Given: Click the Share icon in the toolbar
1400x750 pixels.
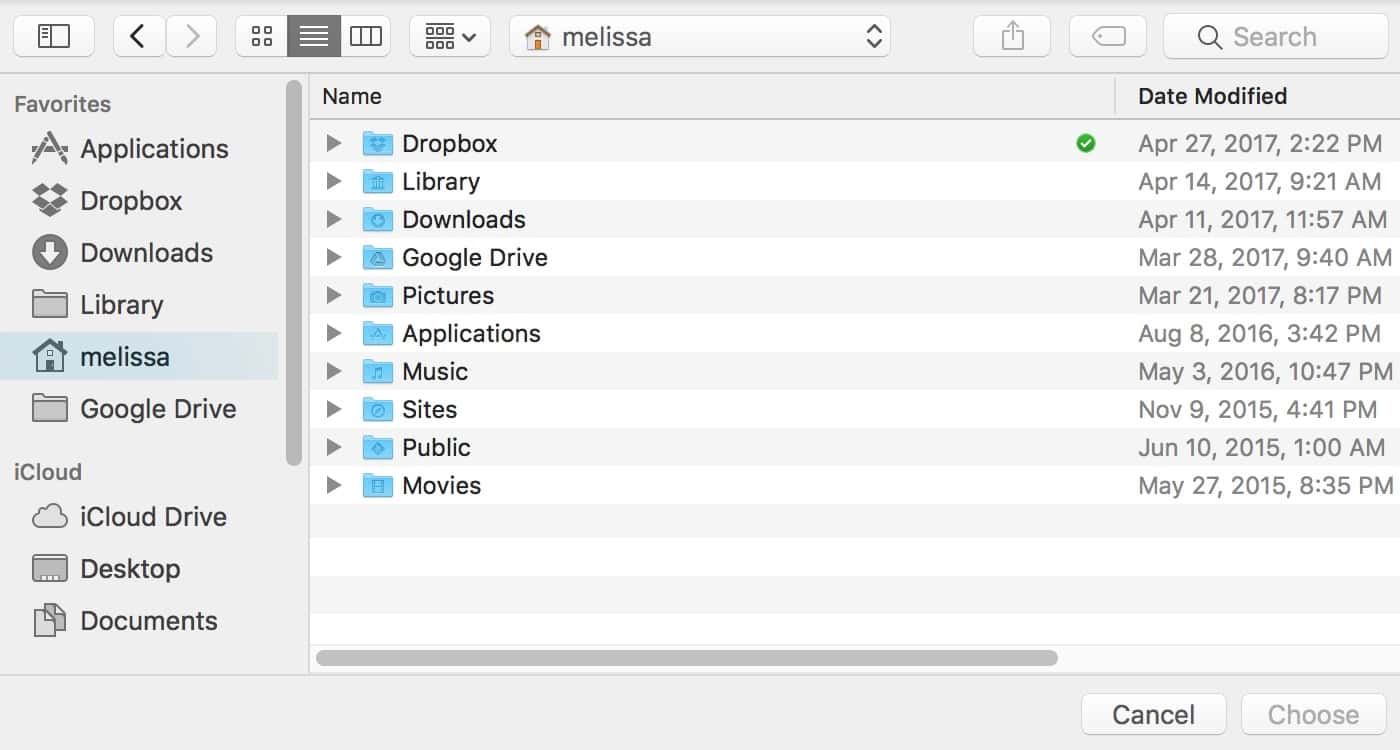Looking at the screenshot, I should tap(1012, 37).
